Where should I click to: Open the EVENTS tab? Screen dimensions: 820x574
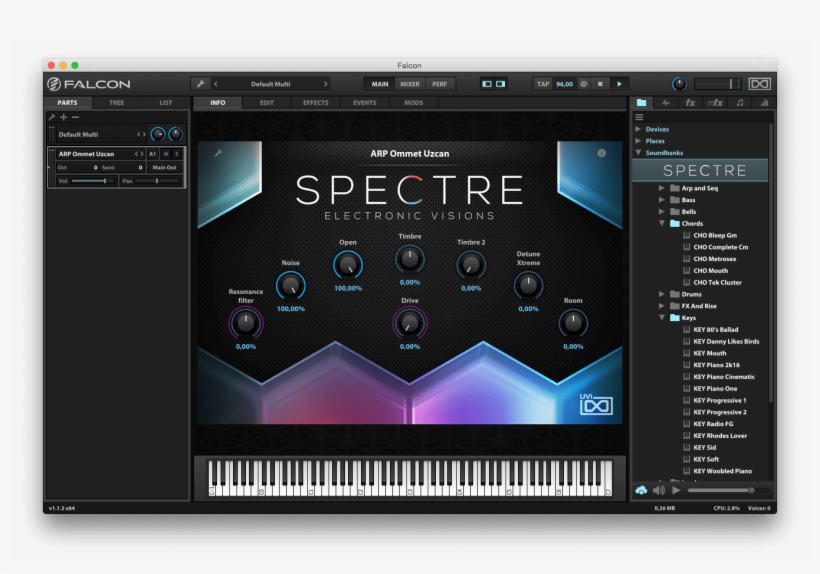[x=365, y=102]
